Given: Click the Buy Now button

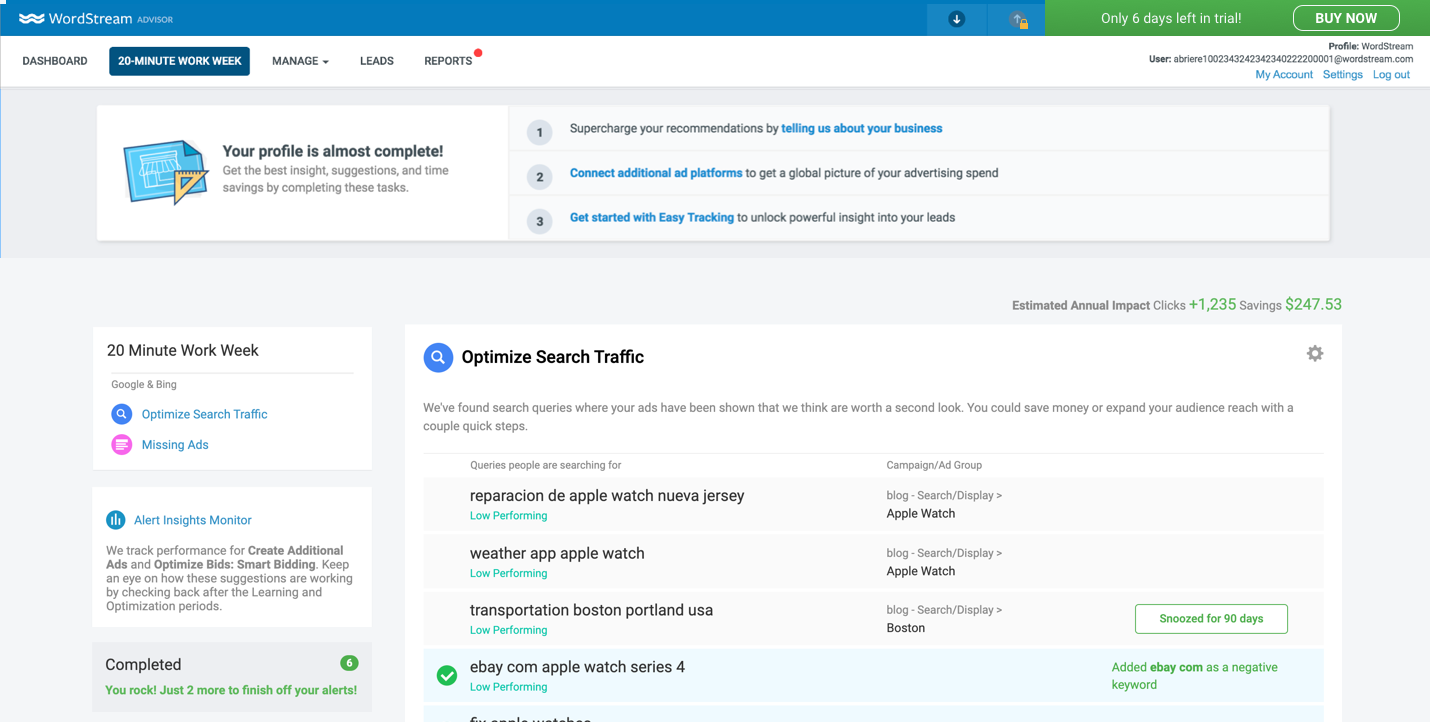Looking at the screenshot, I should pos(1346,18).
